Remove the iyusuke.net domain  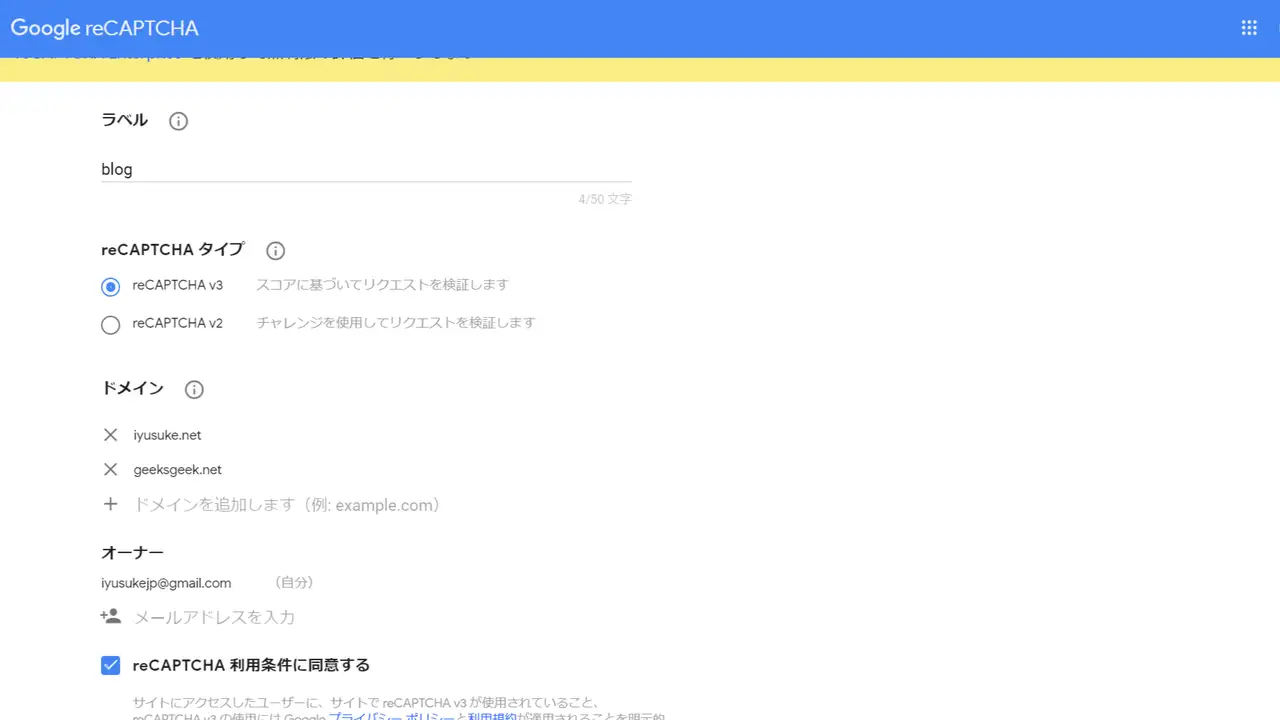(111, 435)
